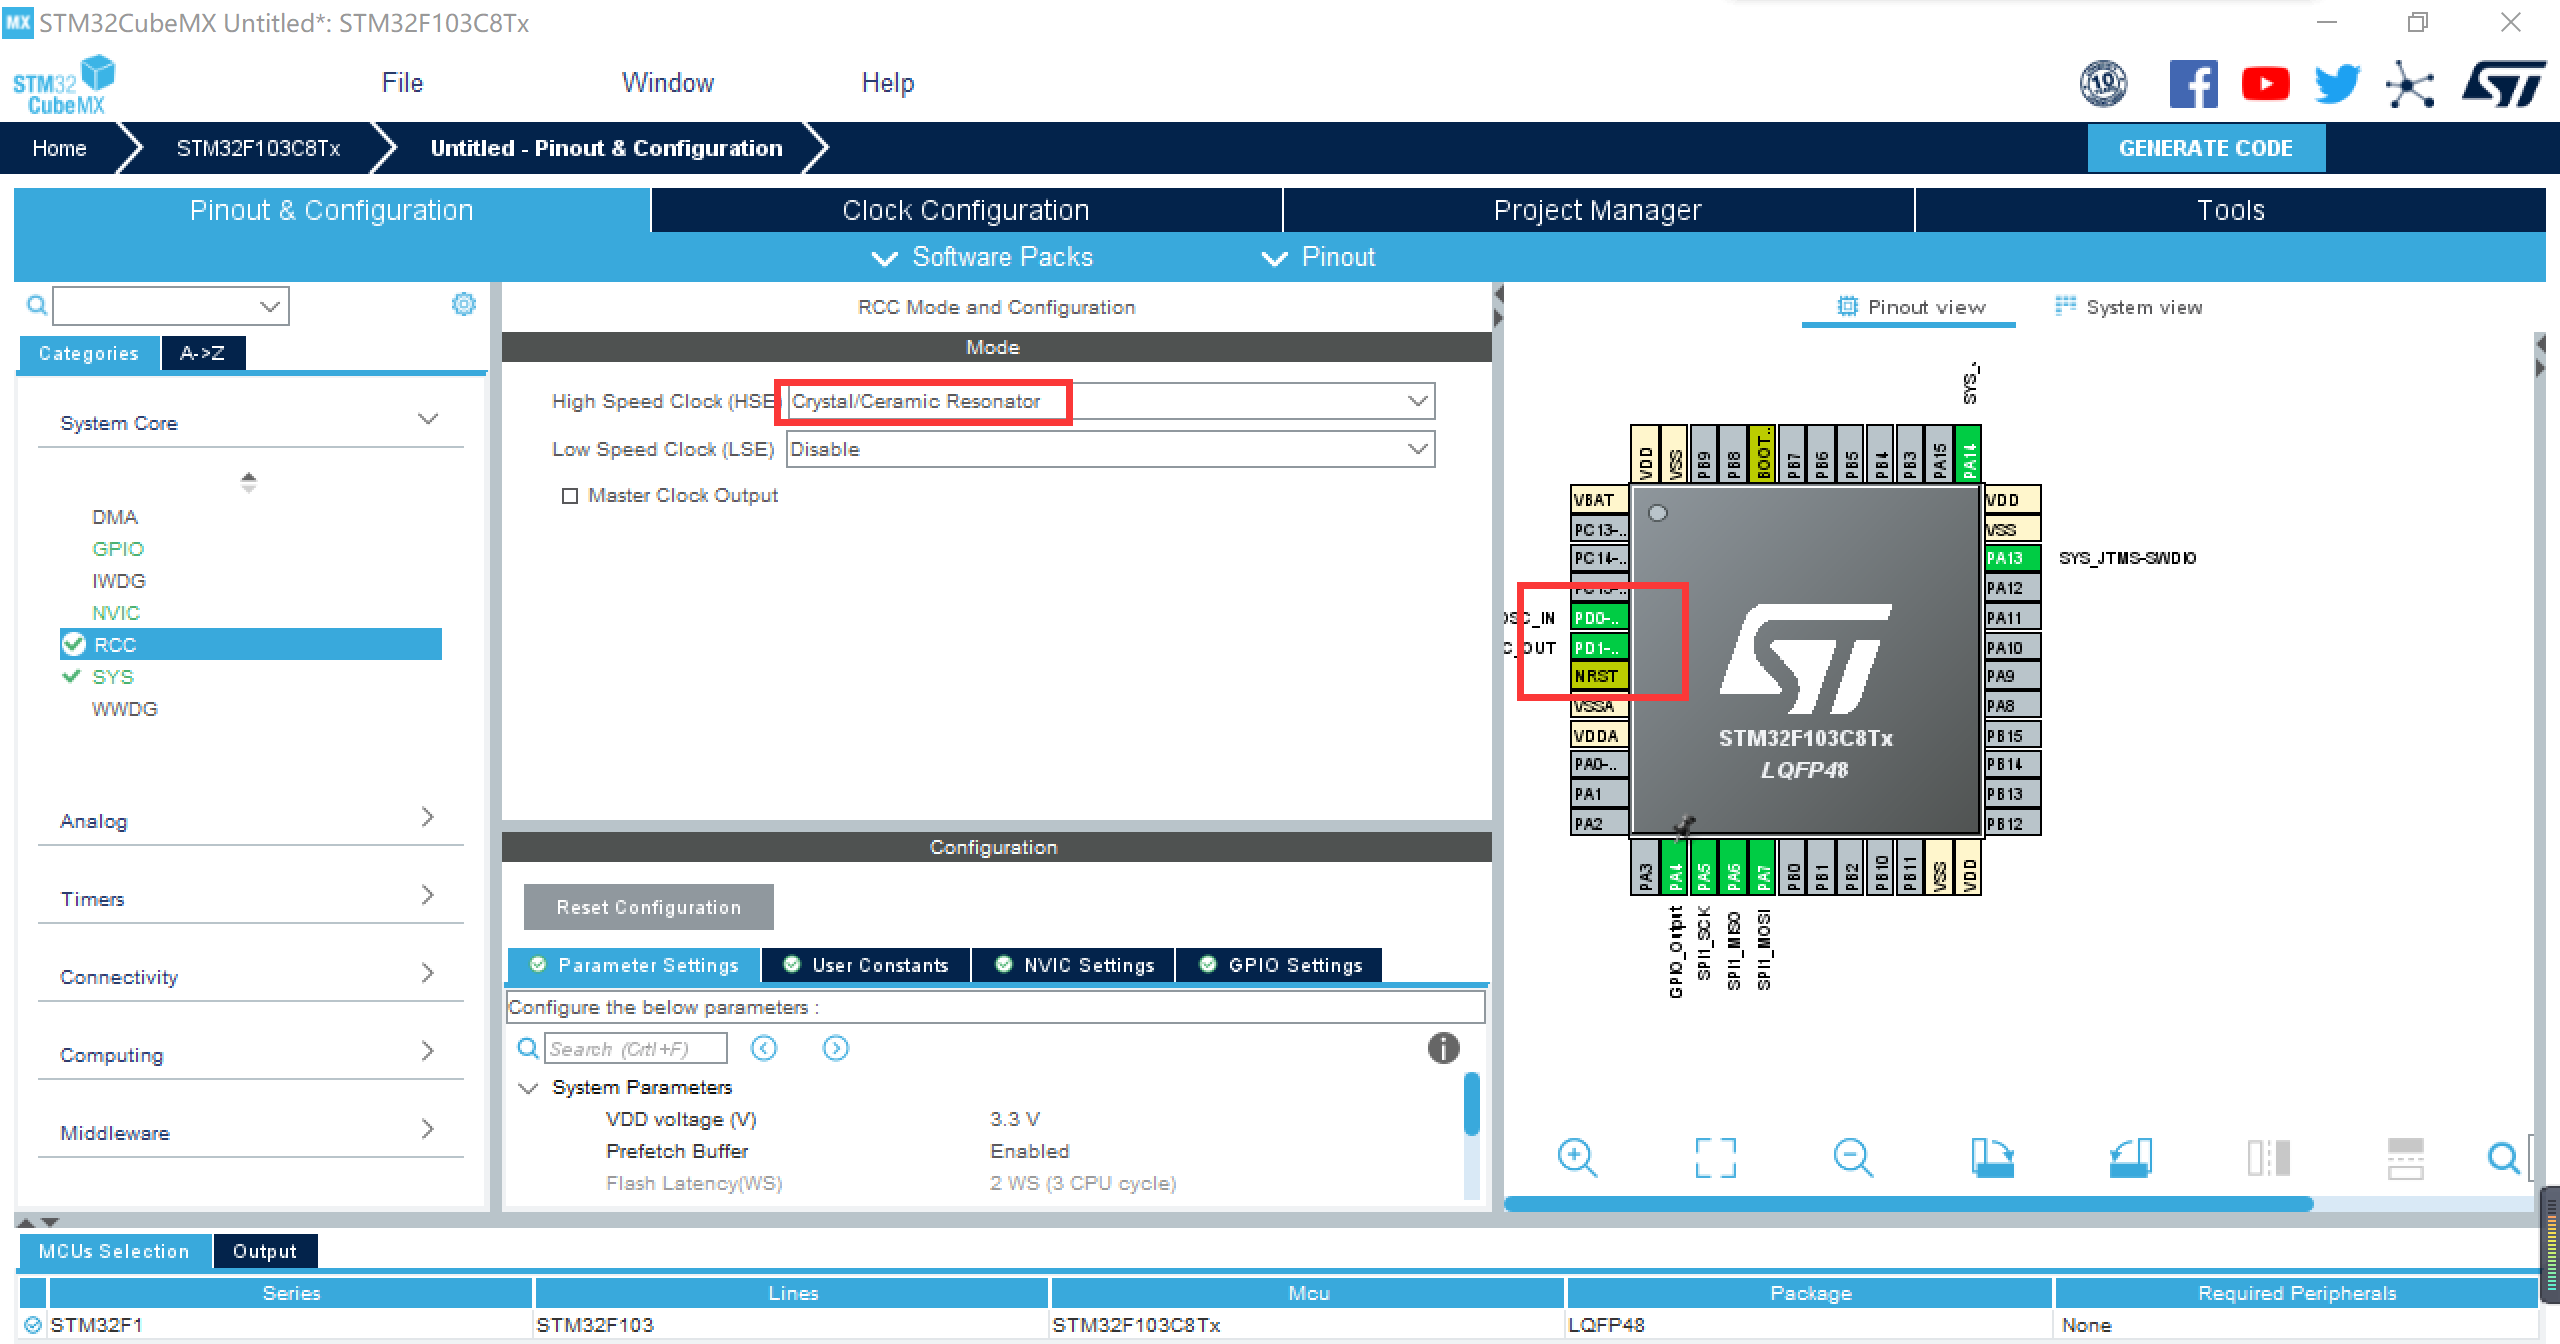Select SYS in System Core list
Viewport: 2560px width, 1344px height.
(112, 677)
